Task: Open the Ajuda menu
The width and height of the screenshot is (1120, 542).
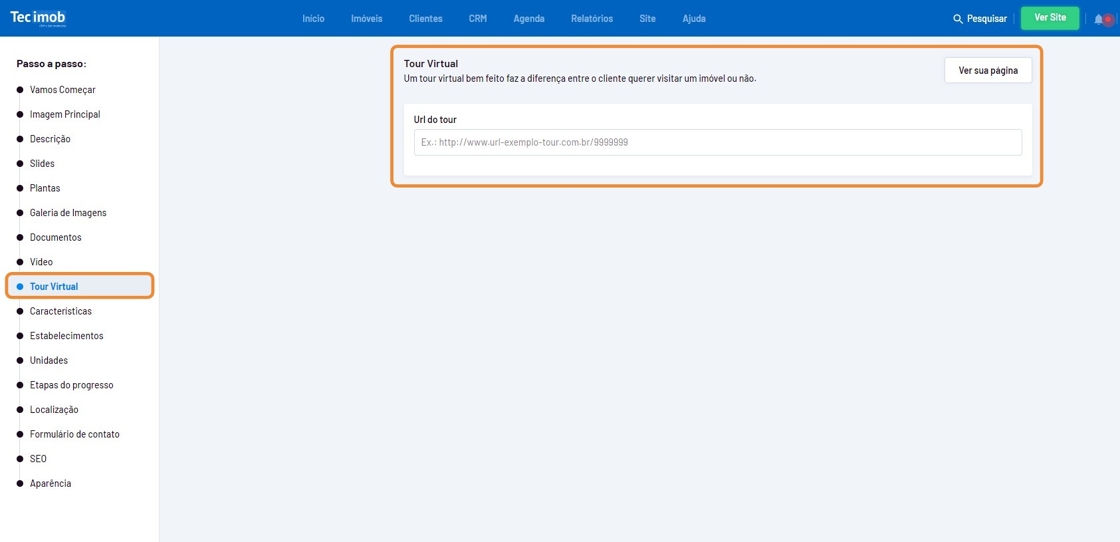Action: [693, 18]
